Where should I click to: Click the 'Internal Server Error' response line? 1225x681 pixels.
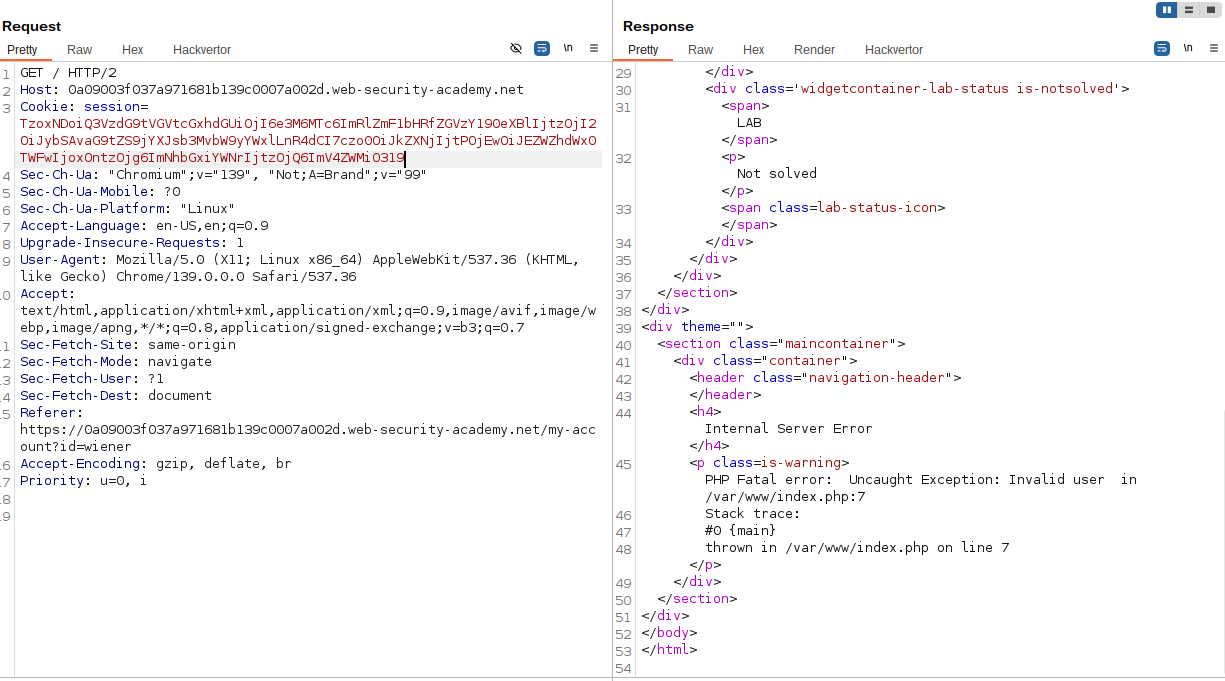(788, 428)
